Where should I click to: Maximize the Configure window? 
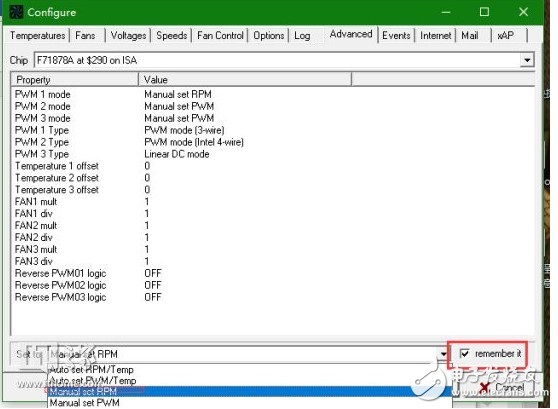tap(484, 12)
